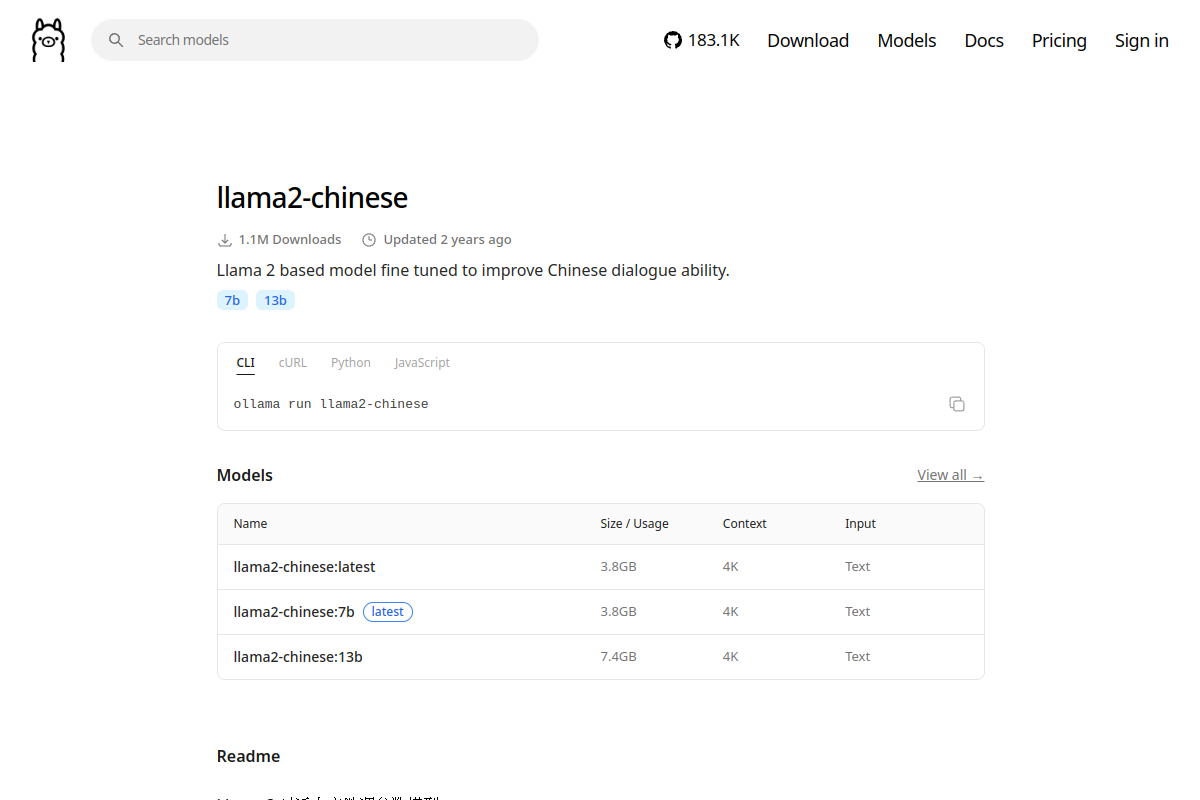Open llama2-chinese:13b model row
Image resolution: width=1200 pixels, height=800 pixels.
coord(601,657)
